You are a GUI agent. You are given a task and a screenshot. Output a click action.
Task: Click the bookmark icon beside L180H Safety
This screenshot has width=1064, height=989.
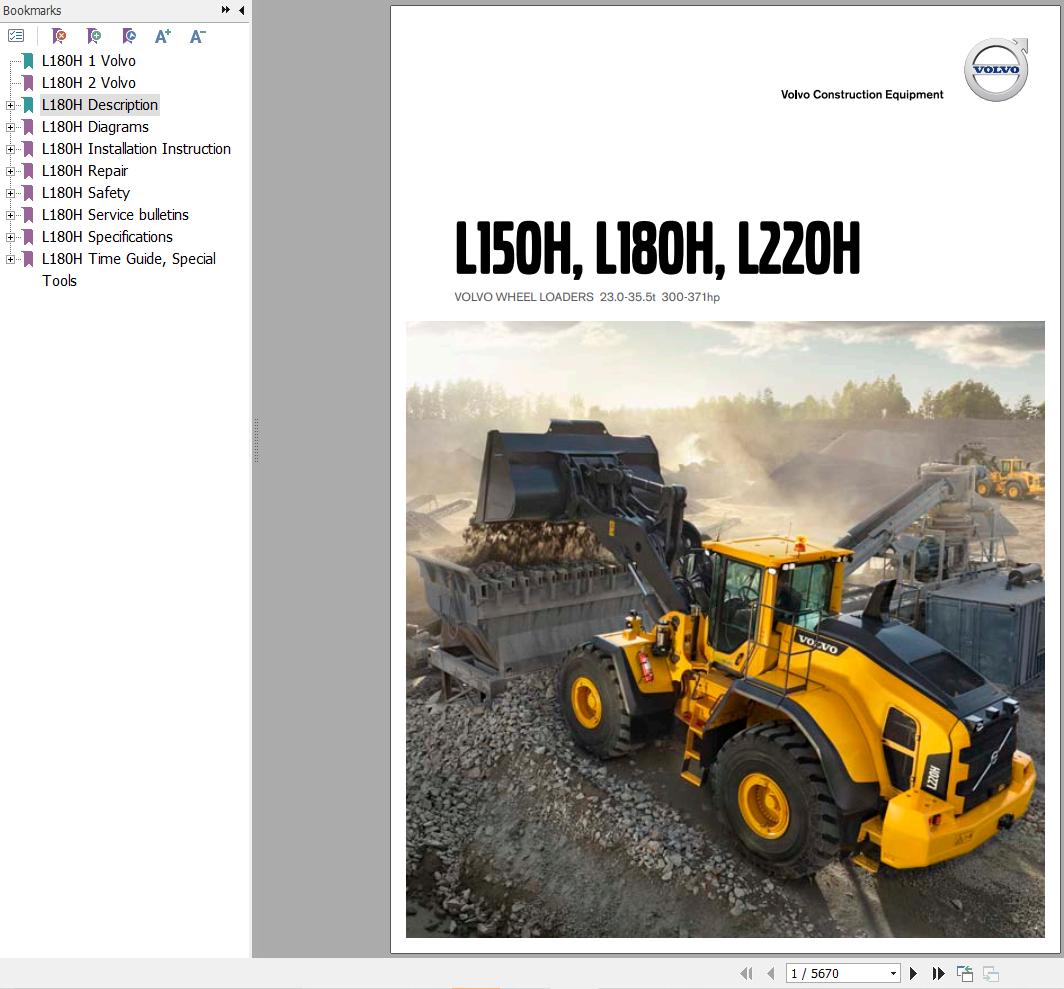point(28,193)
